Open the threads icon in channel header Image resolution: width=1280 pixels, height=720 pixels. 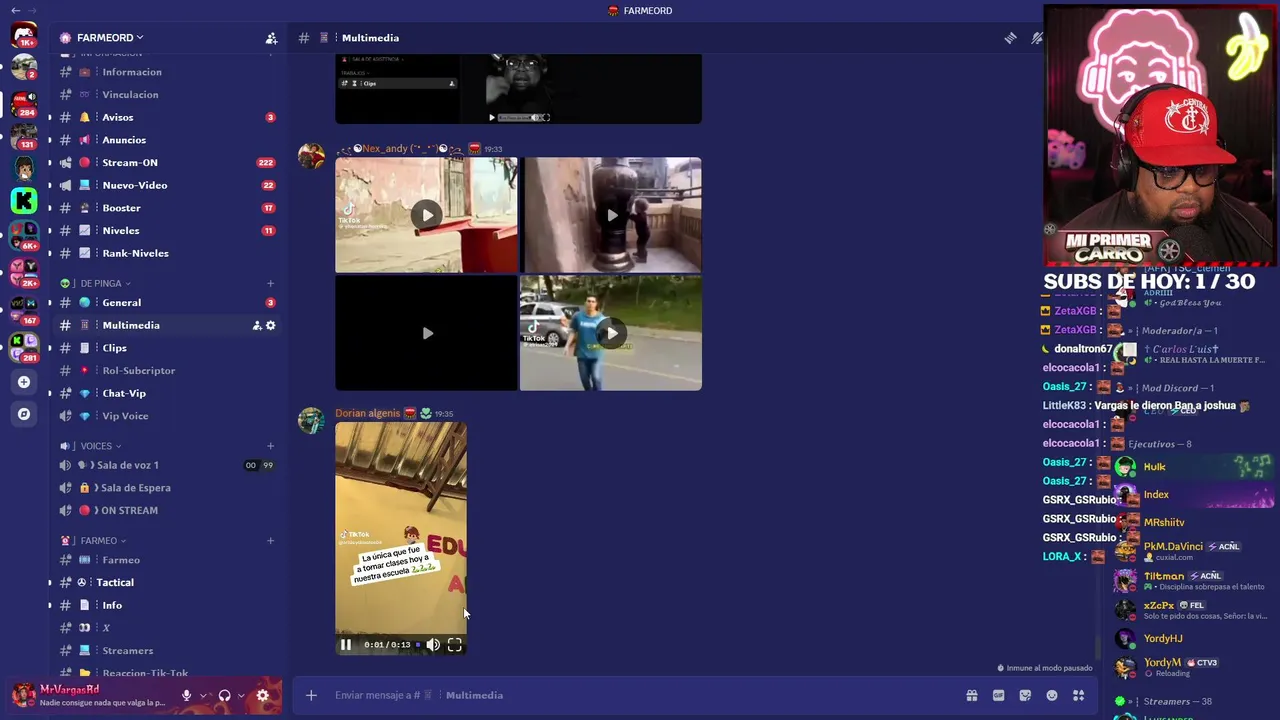1011,38
